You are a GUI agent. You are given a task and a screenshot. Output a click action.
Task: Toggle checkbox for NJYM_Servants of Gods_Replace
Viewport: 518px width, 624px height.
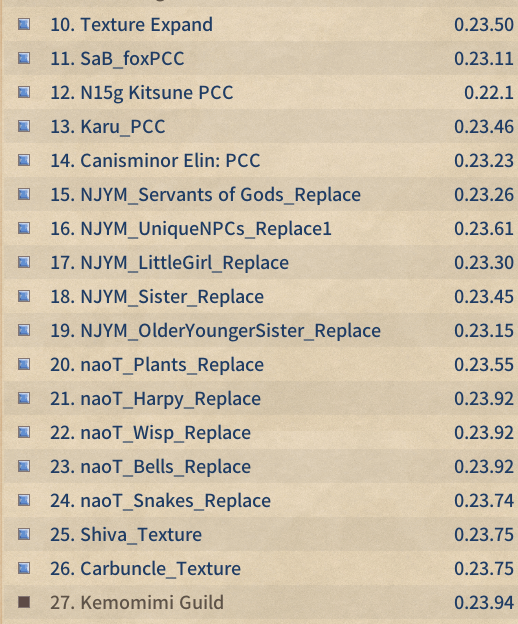[x=24, y=195]
